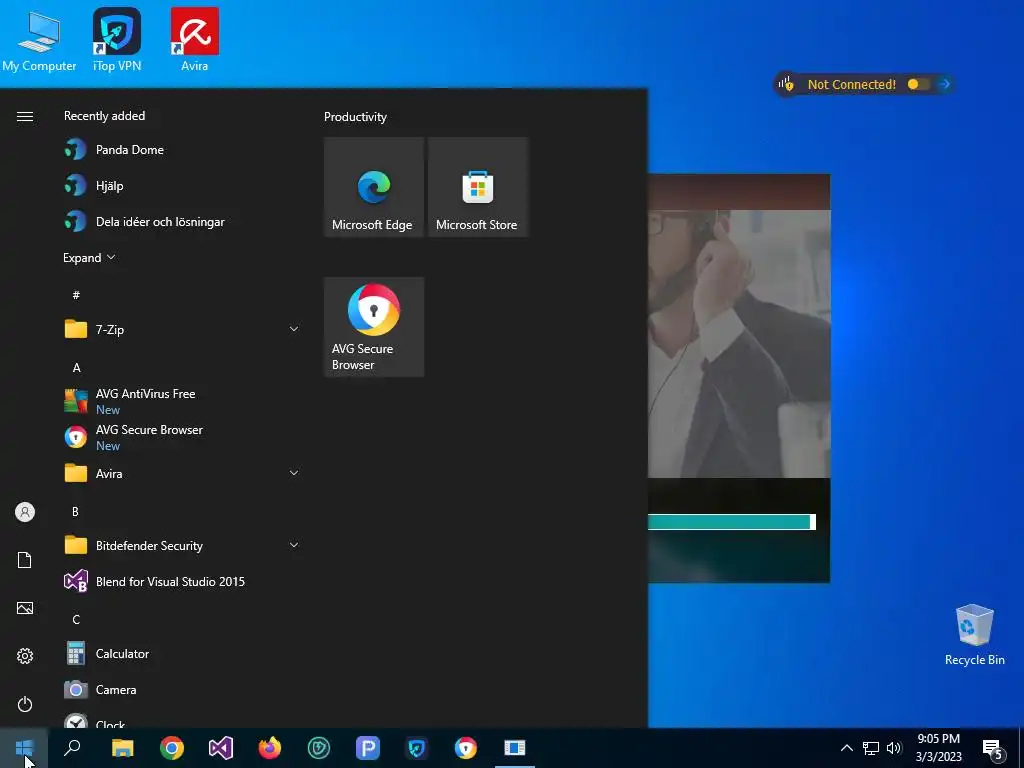Open the notification center icon
Screen dimensions: 1024x768
point(992,749)
